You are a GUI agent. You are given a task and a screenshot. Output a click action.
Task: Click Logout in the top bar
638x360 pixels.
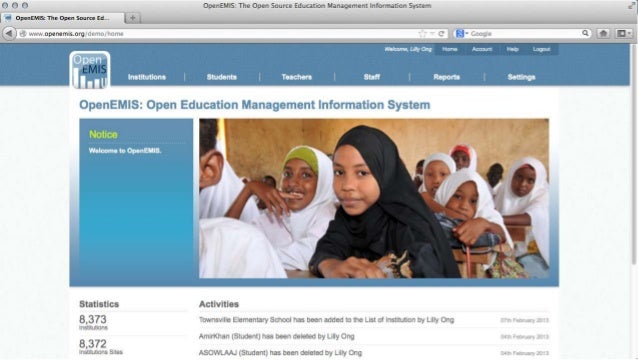point(542,49)
